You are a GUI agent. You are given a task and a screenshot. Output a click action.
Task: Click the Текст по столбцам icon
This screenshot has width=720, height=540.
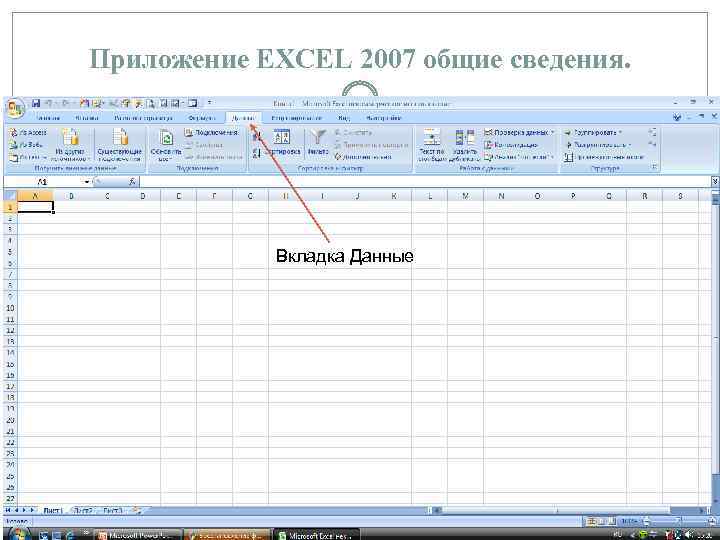pos(432,137)
